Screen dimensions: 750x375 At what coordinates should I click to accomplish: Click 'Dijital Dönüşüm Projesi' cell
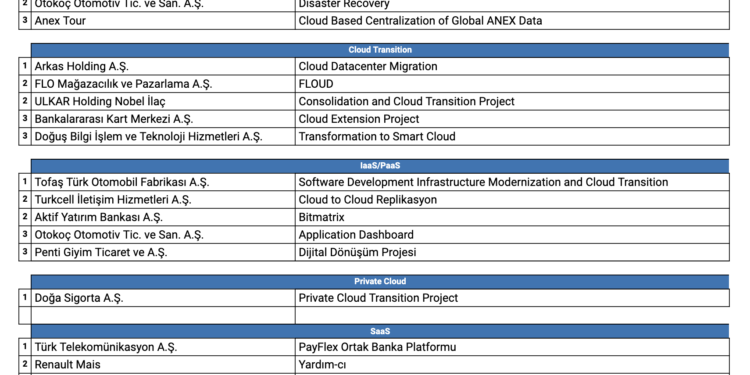pyautogui.click(x=512, y=253)
